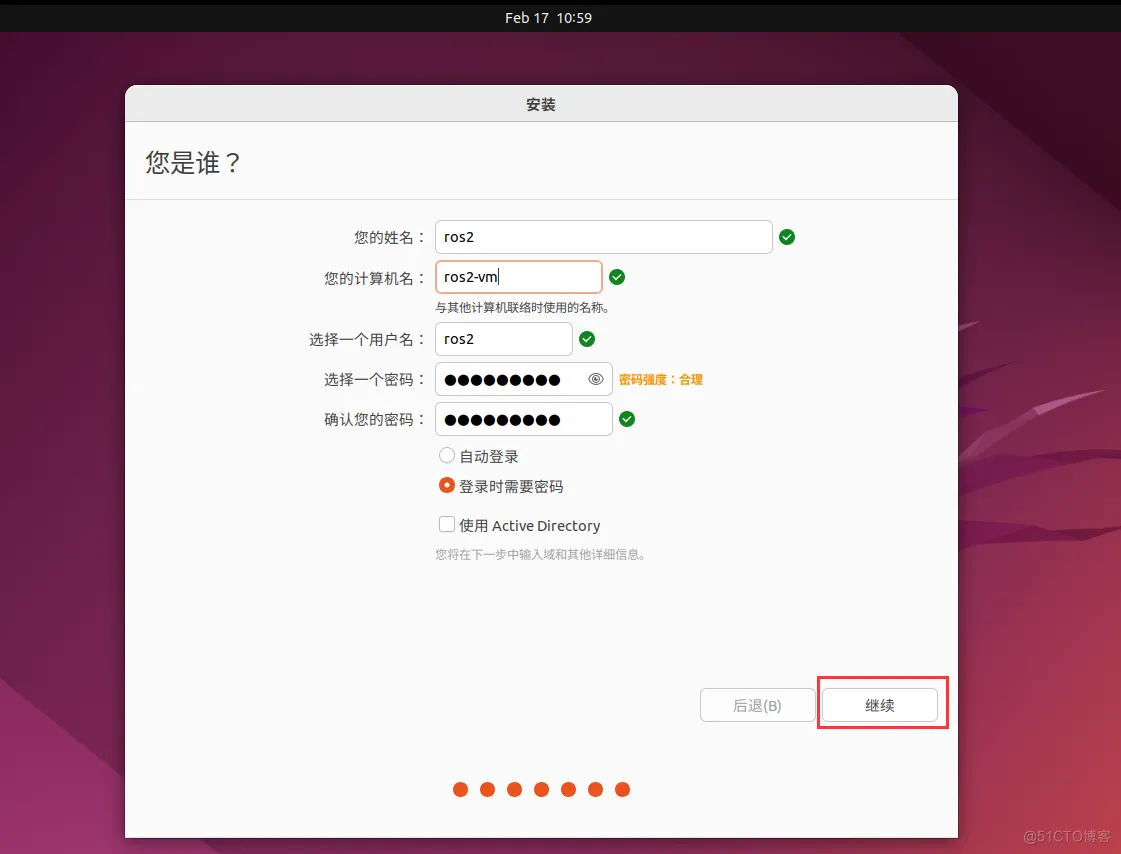The image size is (1121, 854).
Task: Click hint 您将在下一步中输入域和其他详细信息。
Action: tap(540, 555)
